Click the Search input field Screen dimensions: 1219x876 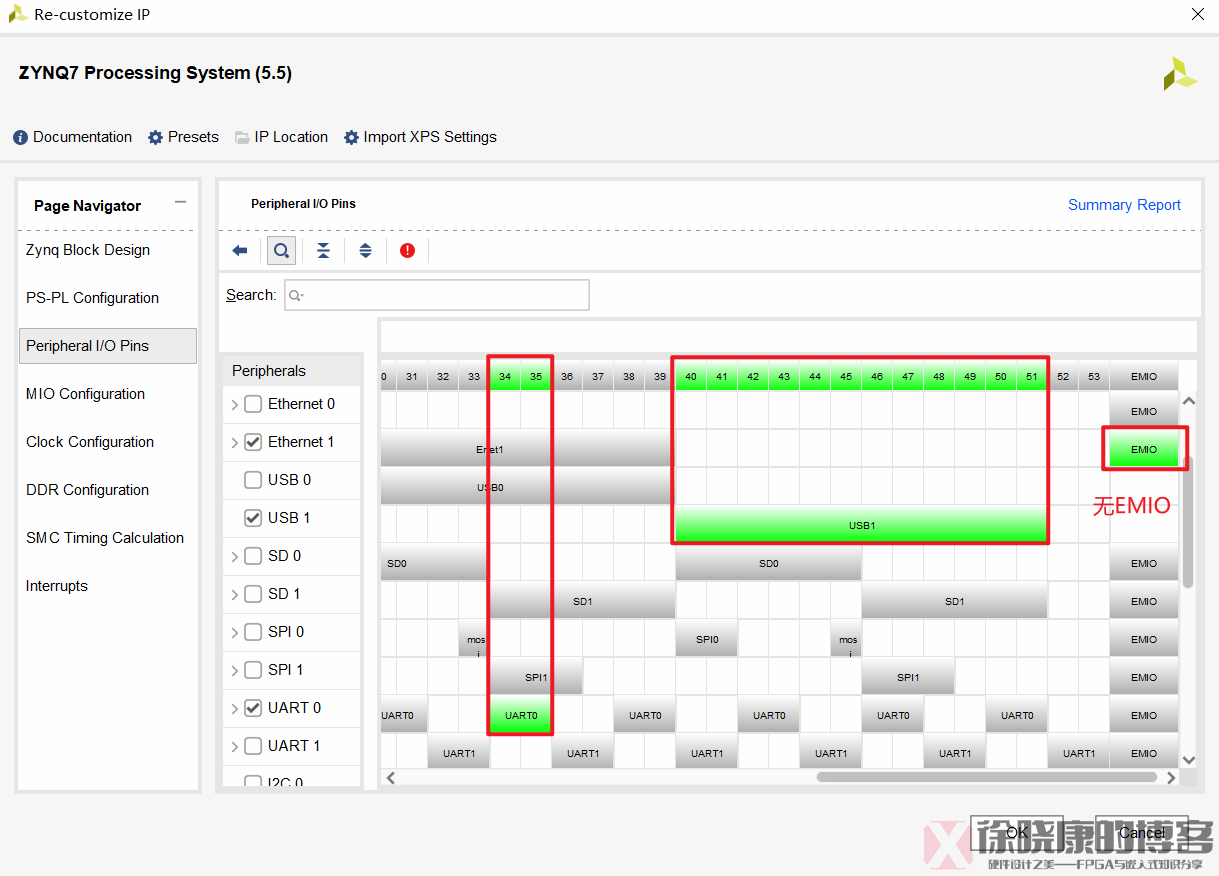pos(437,295)
